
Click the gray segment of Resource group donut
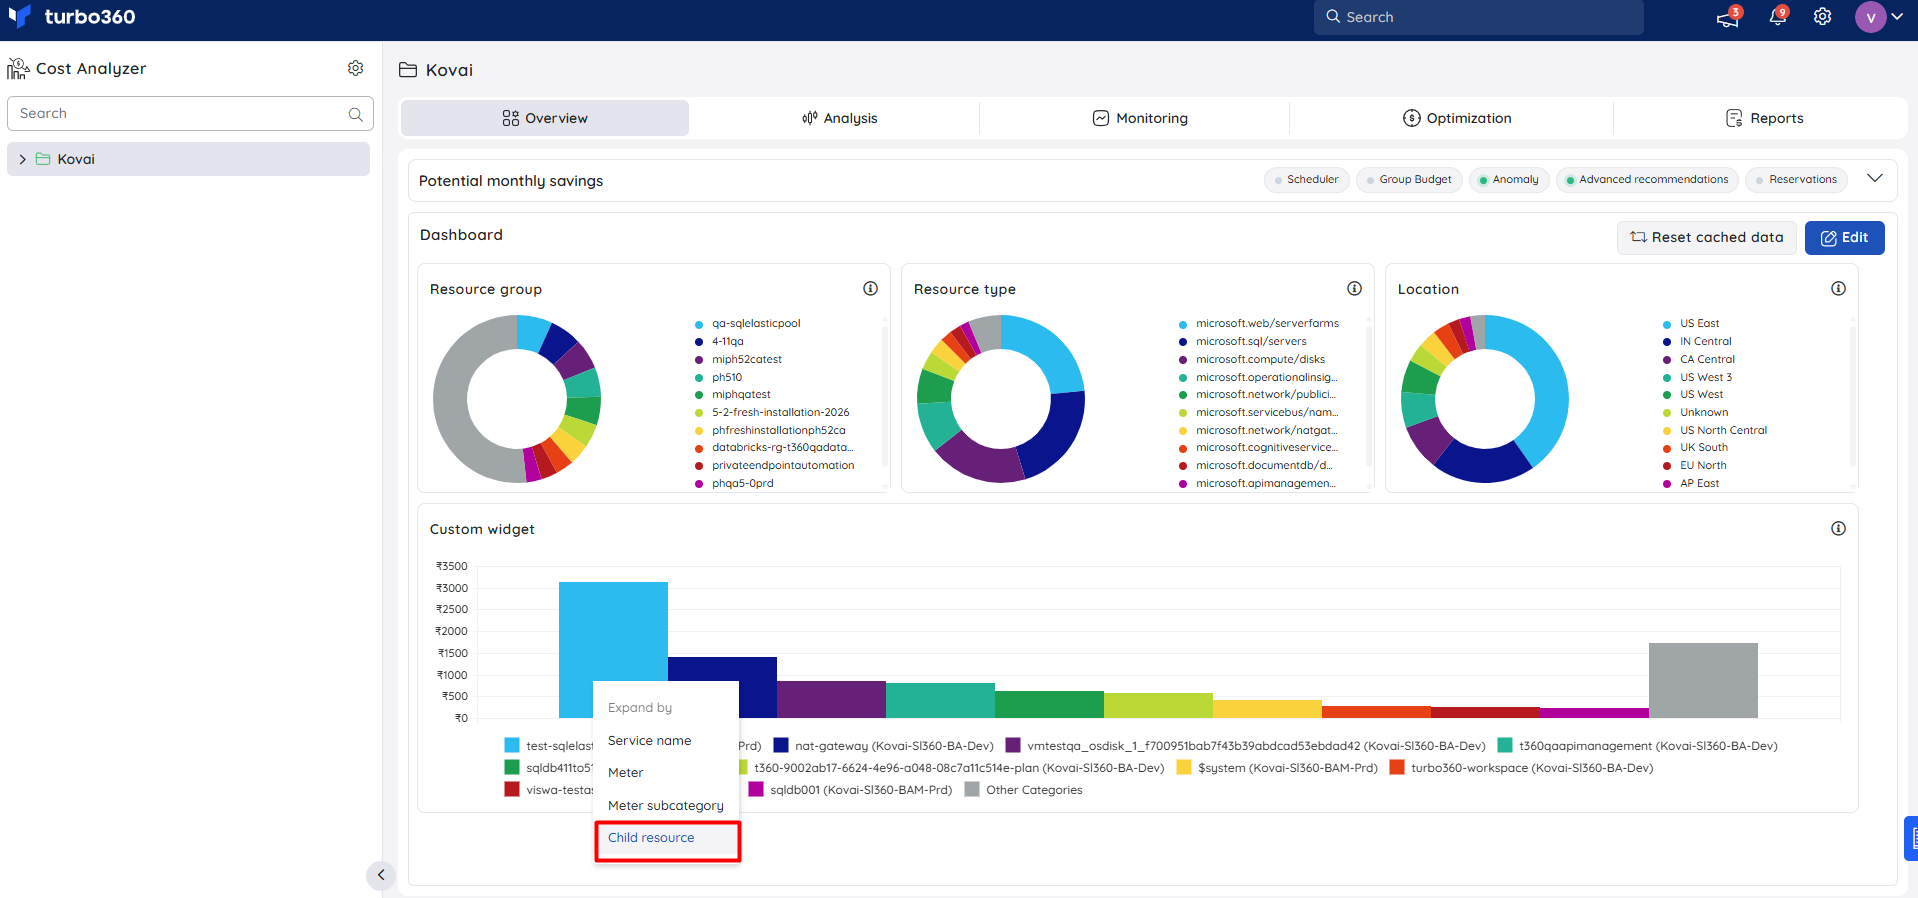pyautogui.click(x=452, y=400)
